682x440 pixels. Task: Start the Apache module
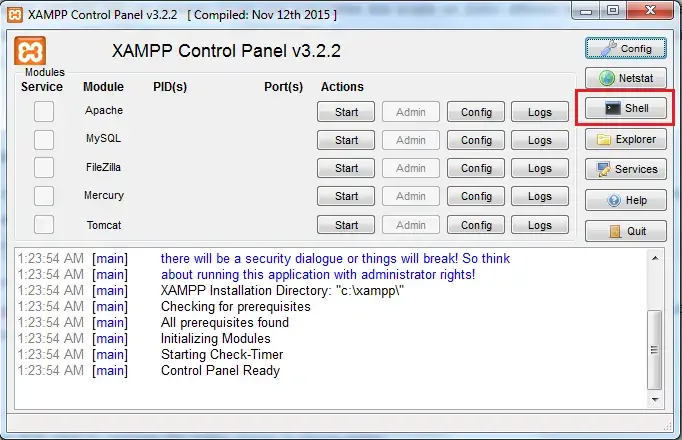346,112
